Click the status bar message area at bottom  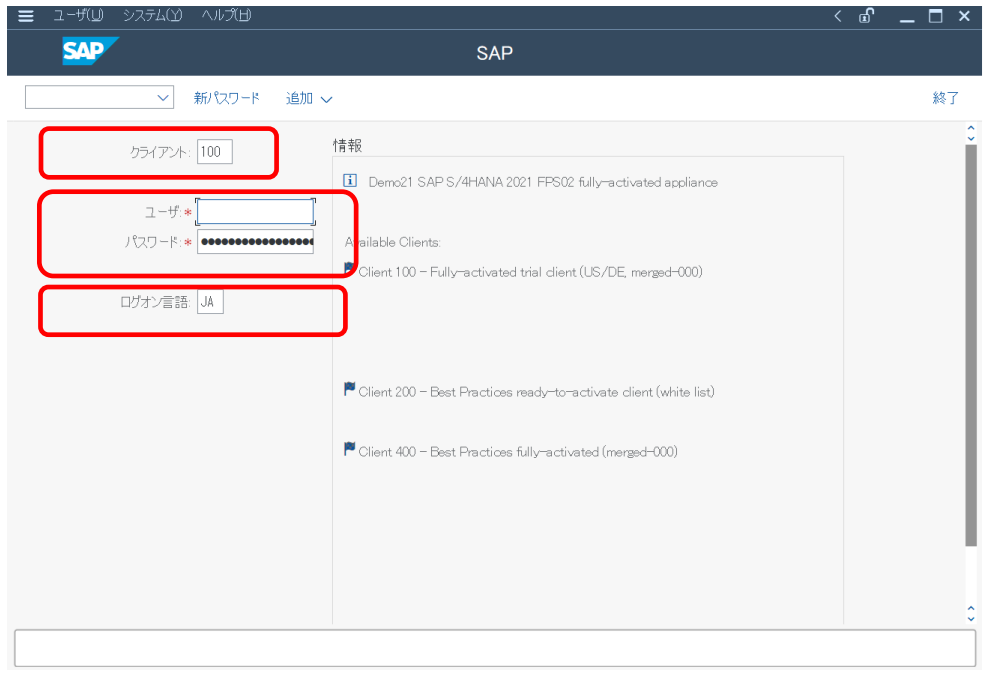coord(494,648)
